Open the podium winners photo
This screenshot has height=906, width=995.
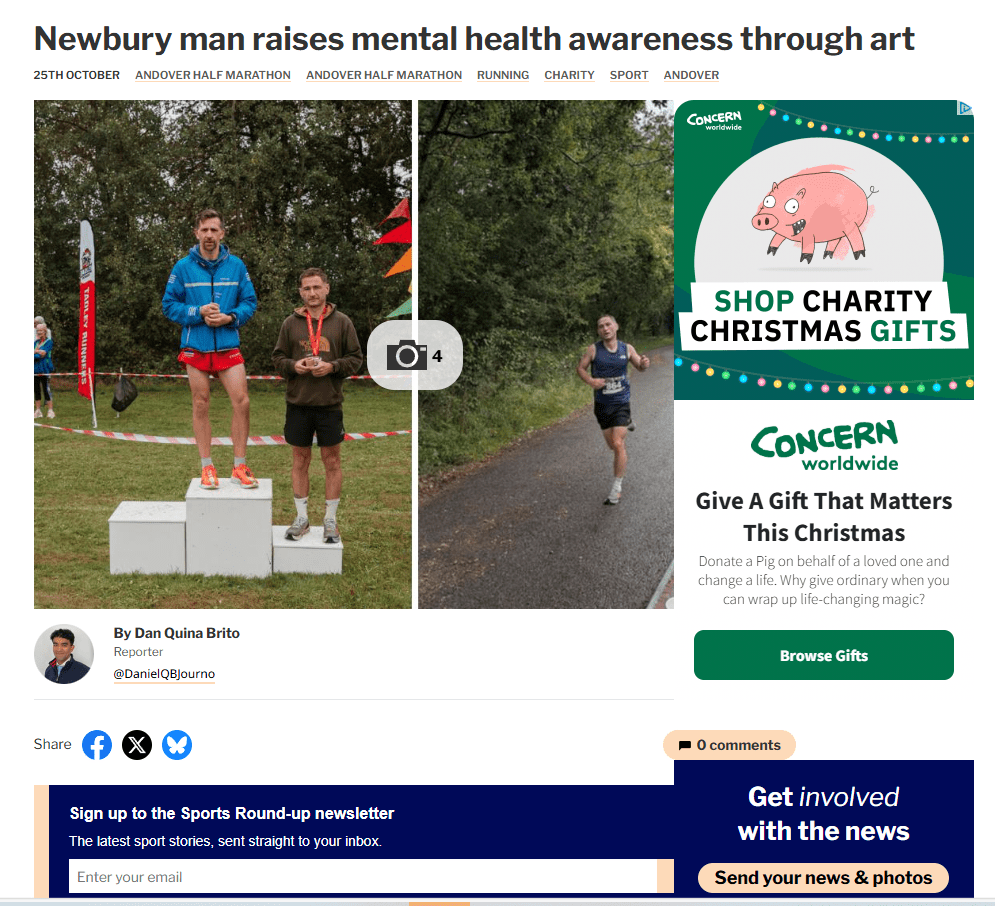coord(223,354)
